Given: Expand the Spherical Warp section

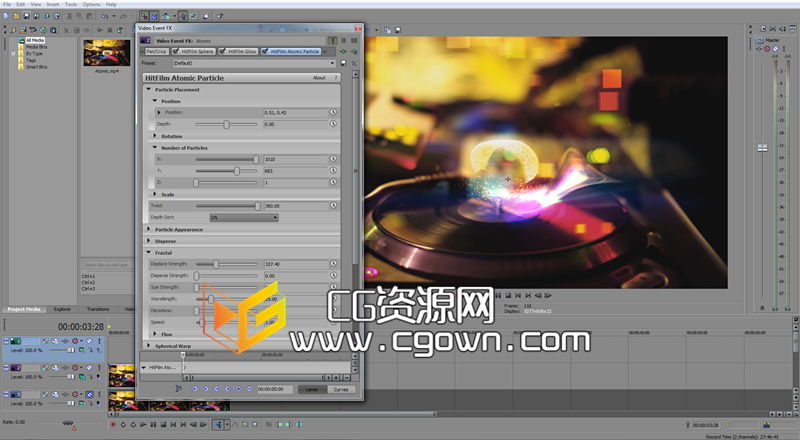Looking at the screenshot, I should (x=149, y=346).
